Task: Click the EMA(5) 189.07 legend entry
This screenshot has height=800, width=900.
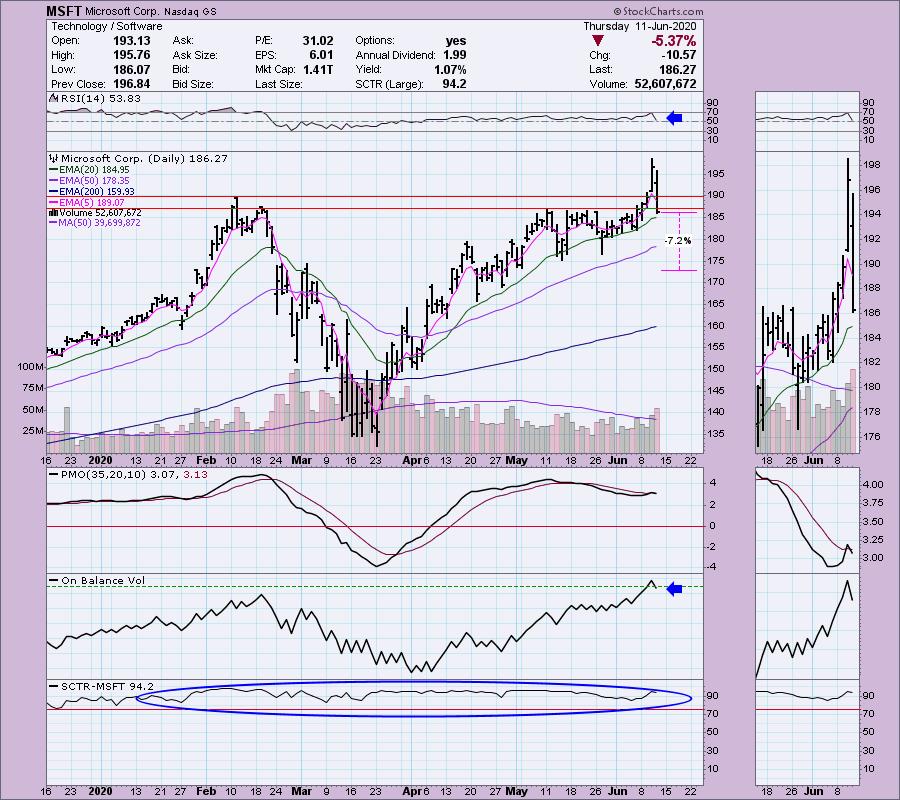Action: (92, 203)
